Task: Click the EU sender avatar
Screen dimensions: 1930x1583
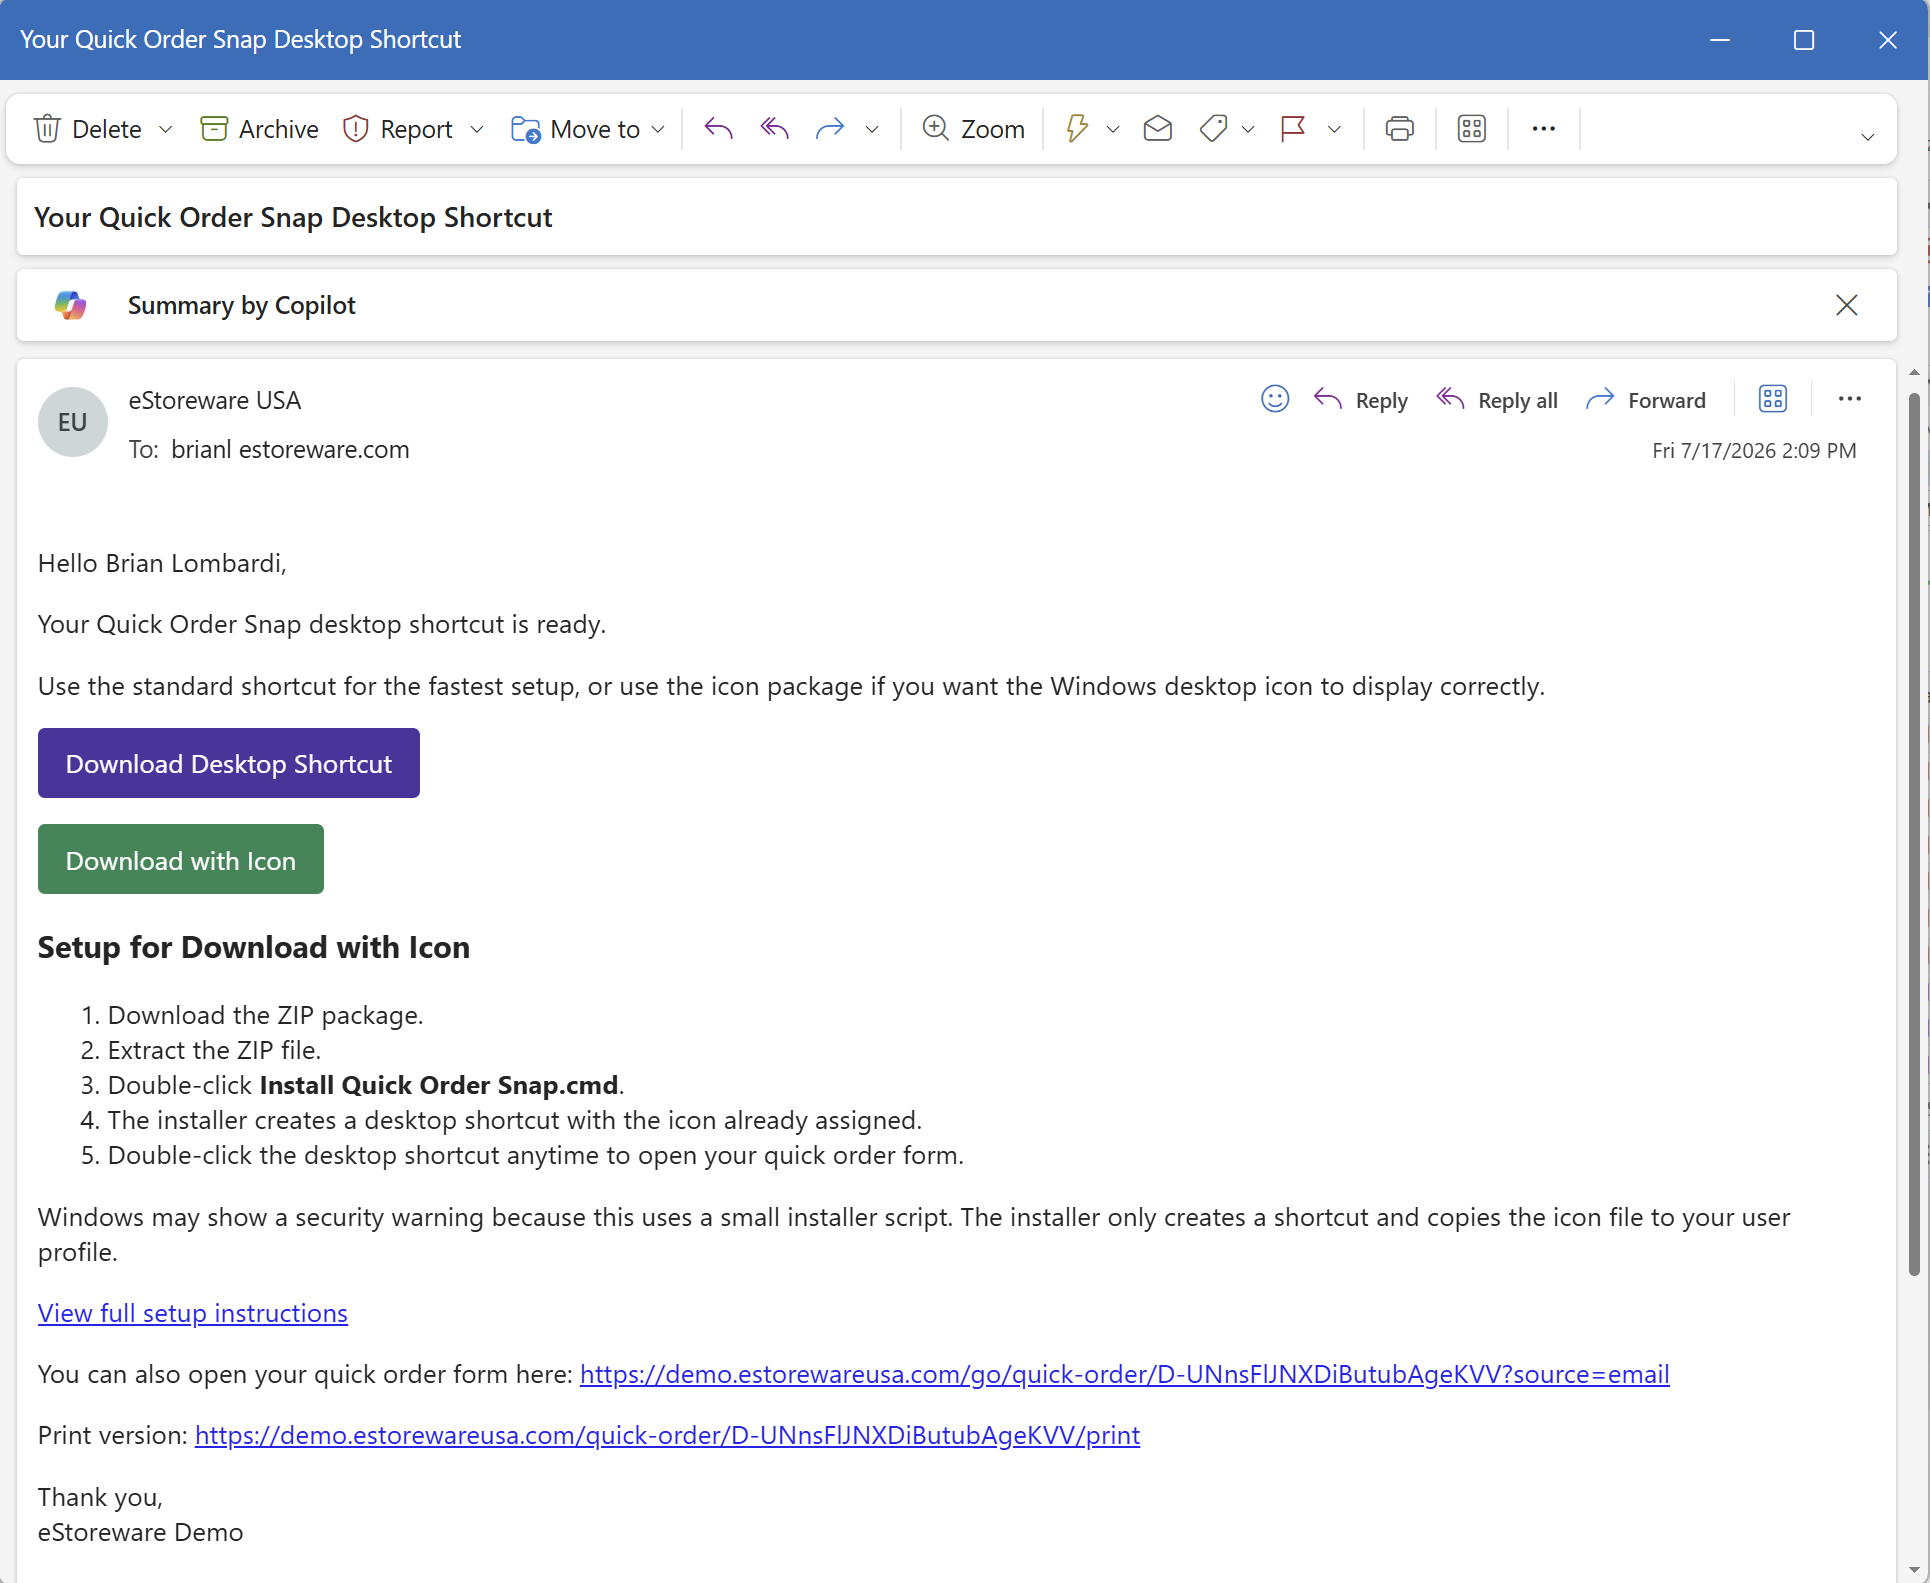Action: pyautogui.click(x=72, y=422)
